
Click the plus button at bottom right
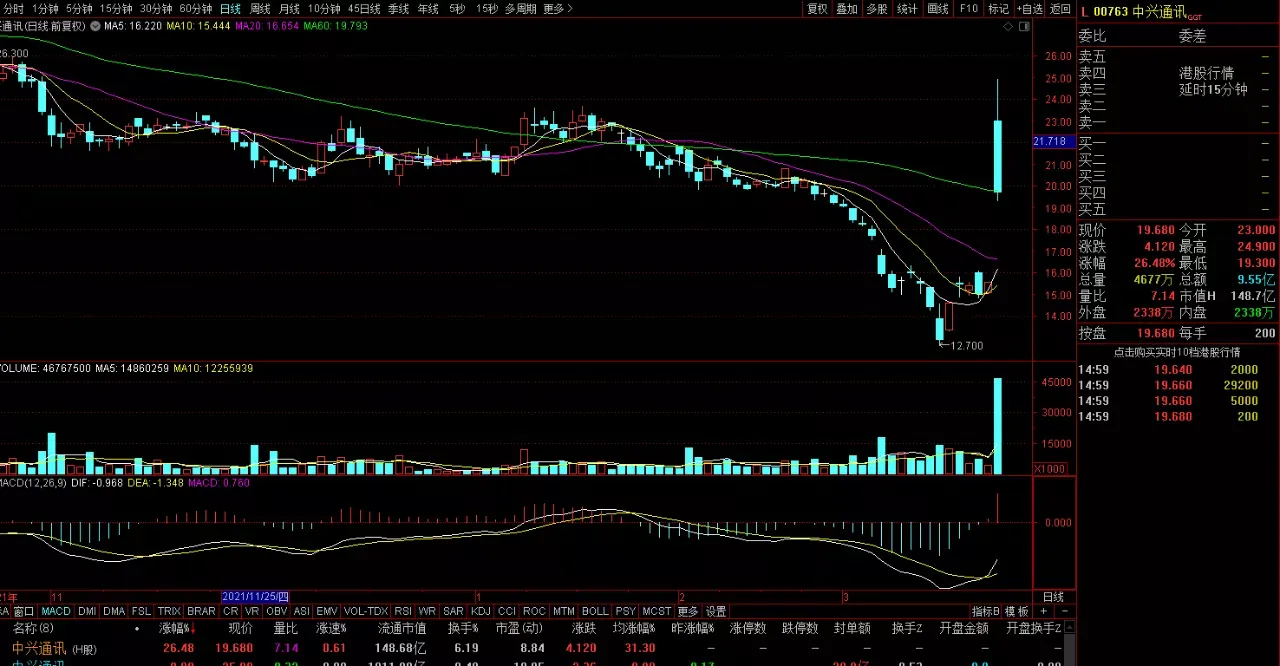tap(1044, 611)
